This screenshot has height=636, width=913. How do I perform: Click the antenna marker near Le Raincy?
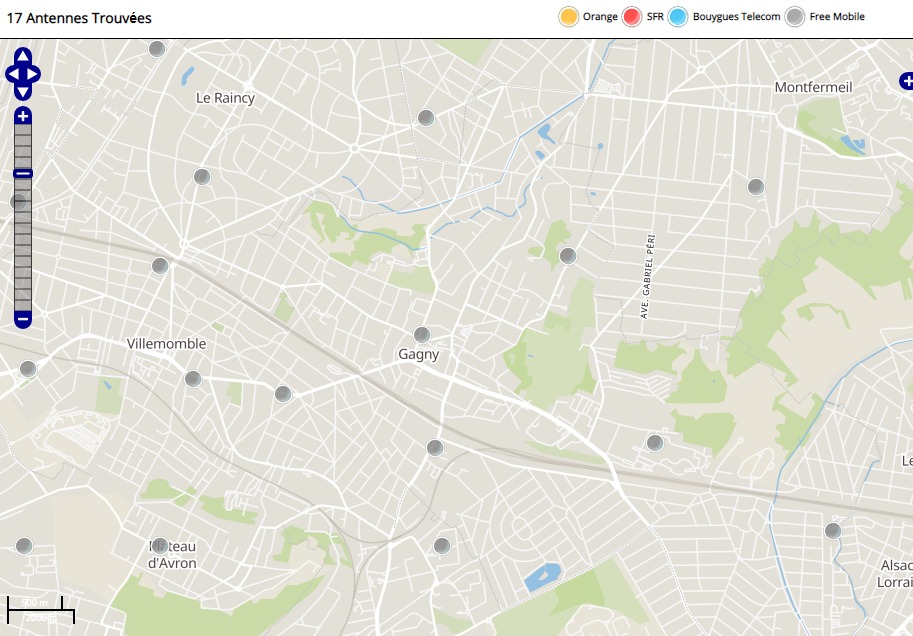[202, 177]
